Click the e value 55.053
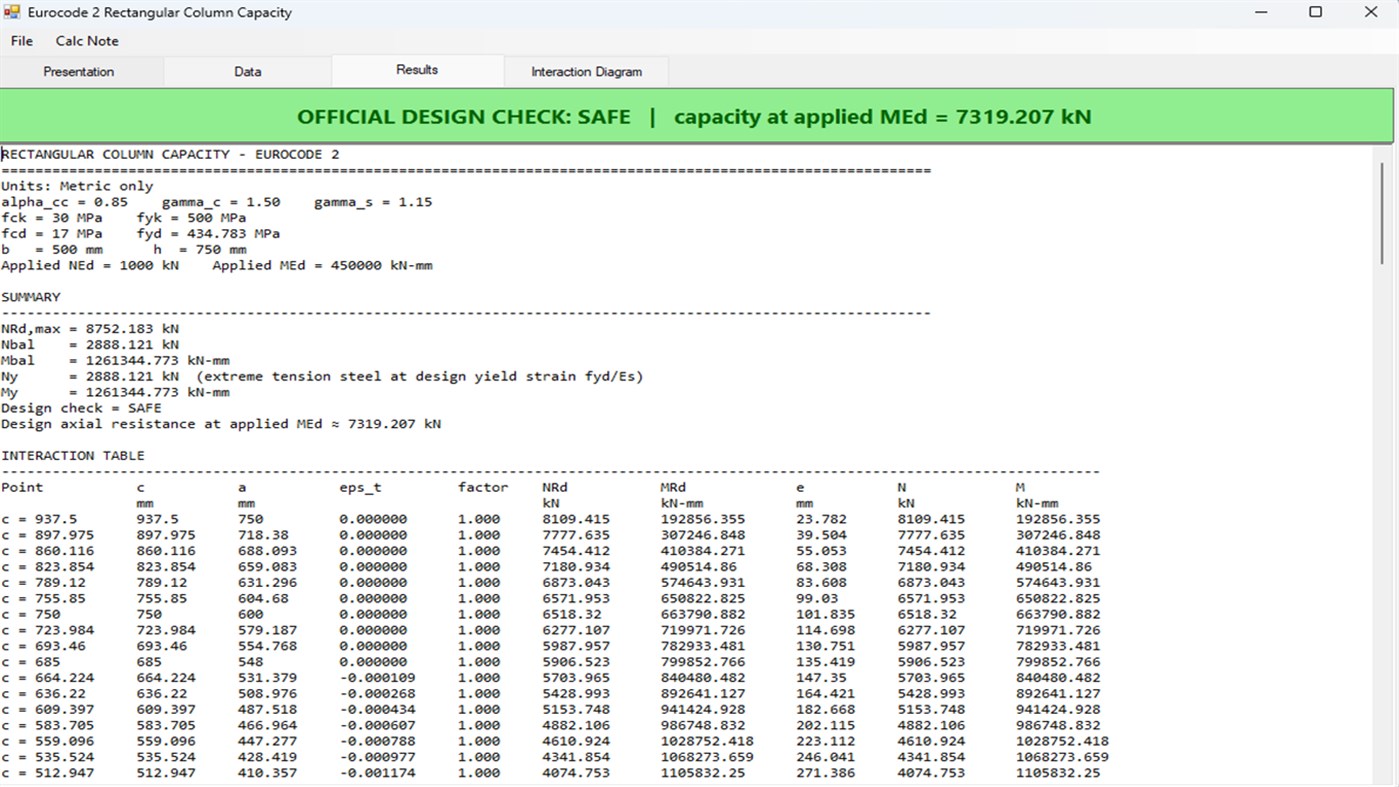Viewport: 1399px width, 787px height. pyautogui.click(x=822, y=551)
